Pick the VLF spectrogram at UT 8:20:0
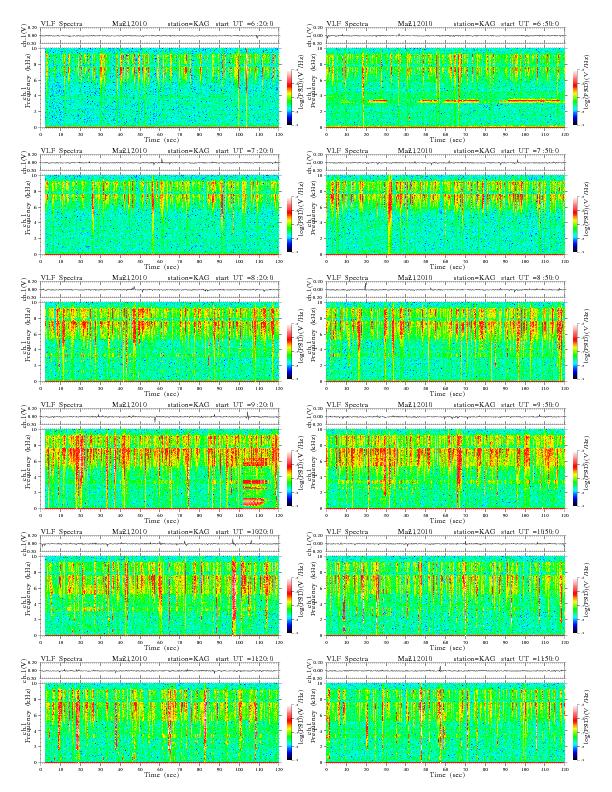Viewport: 612px width, 792px height. coord(160,342)
